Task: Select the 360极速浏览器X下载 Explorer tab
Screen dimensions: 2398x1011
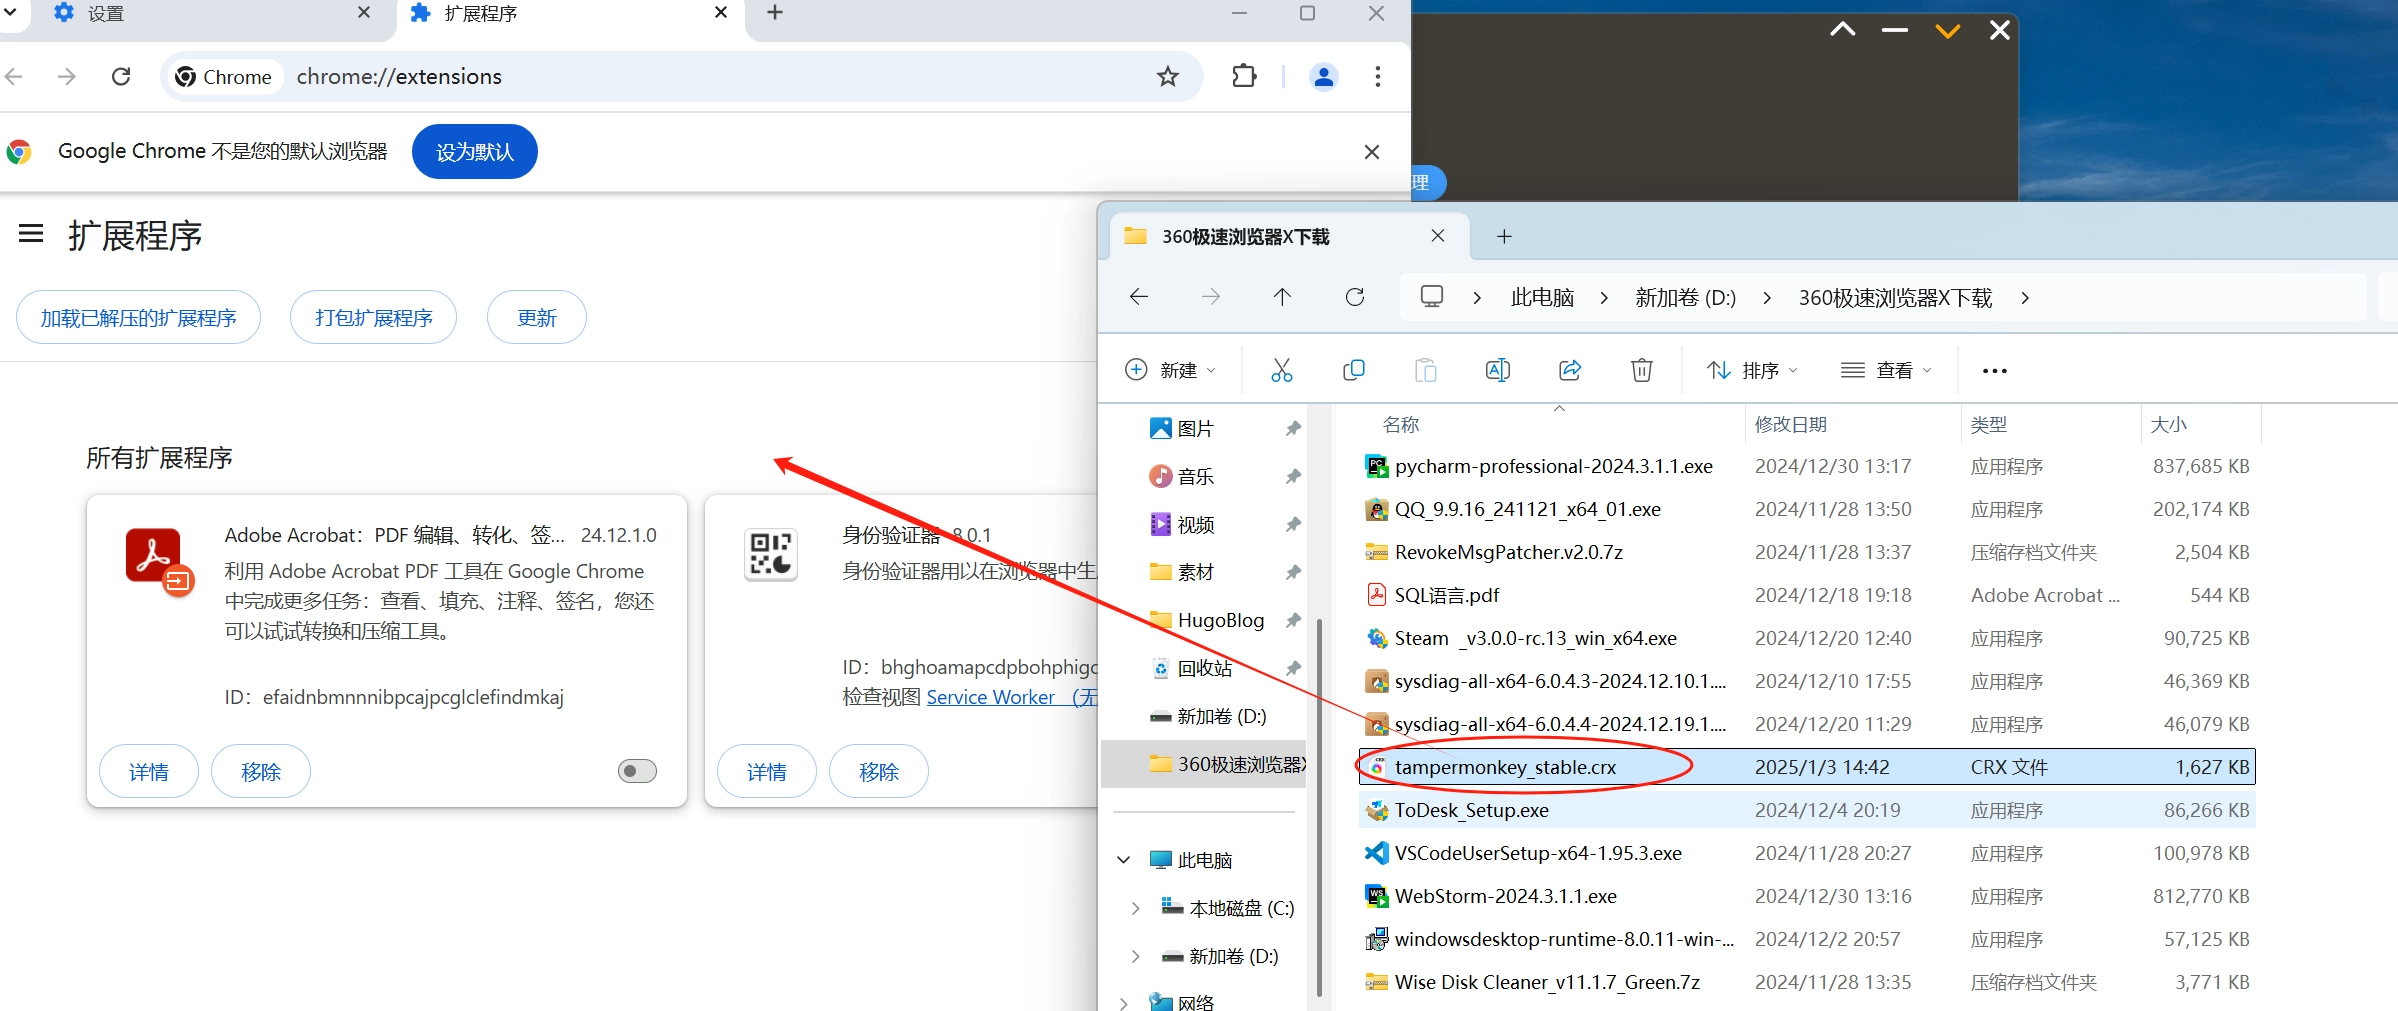Action: coord(1290,236)
